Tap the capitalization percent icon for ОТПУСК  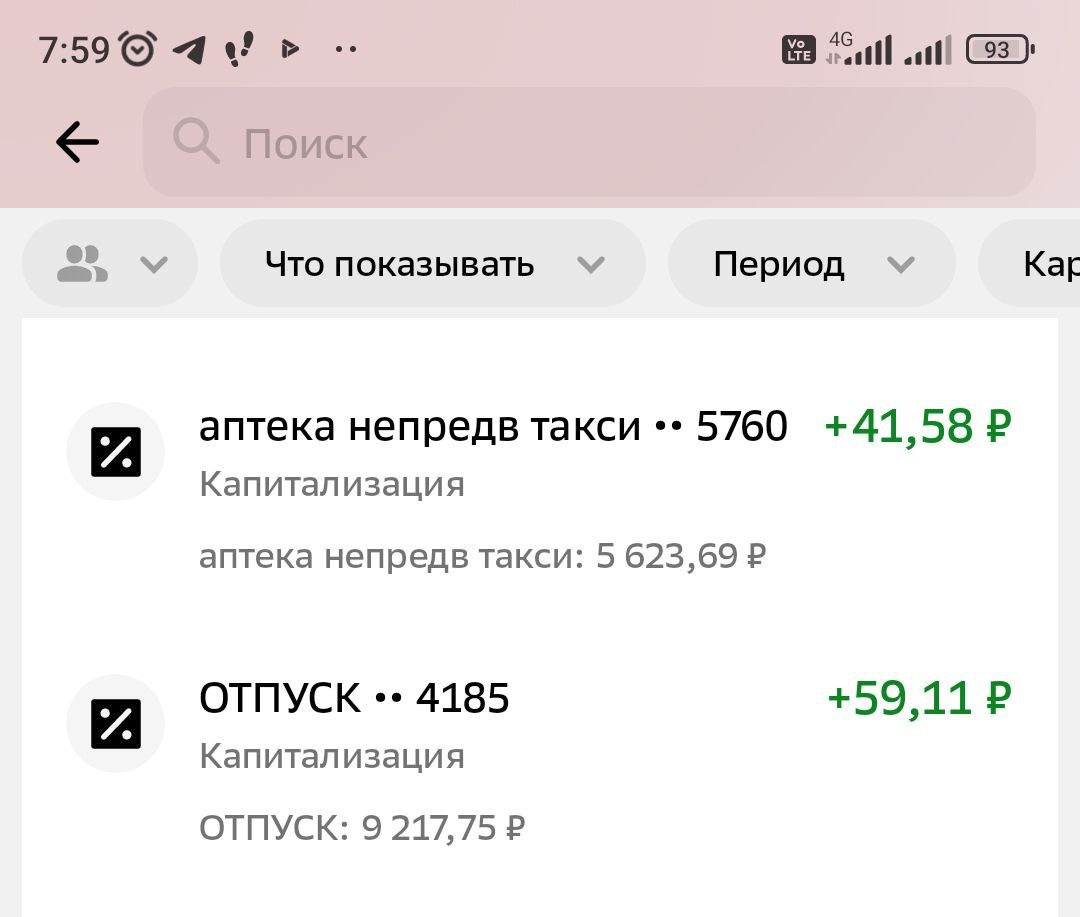point(116,723)
